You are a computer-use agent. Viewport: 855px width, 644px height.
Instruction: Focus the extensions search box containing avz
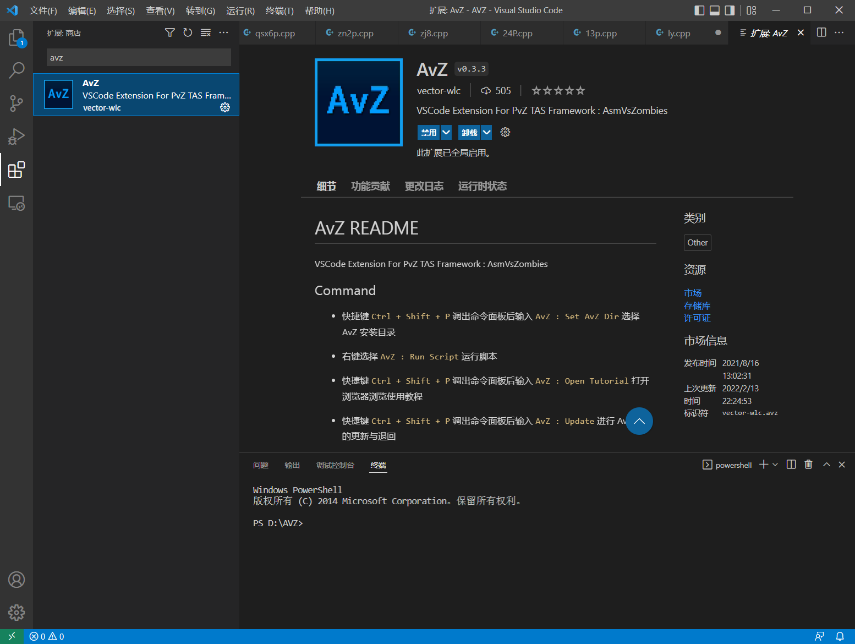click(139, 57)
